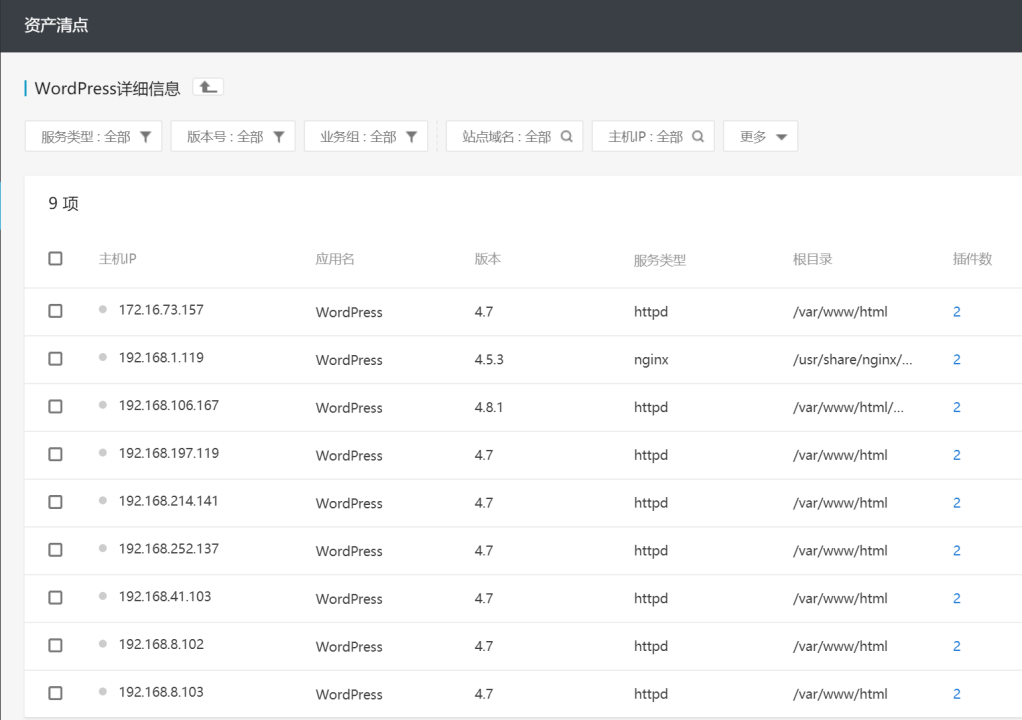This screenshot has height=720, width=1022.
Task: Open the 服务类型 filter dropdown
Action: (93, 137)
